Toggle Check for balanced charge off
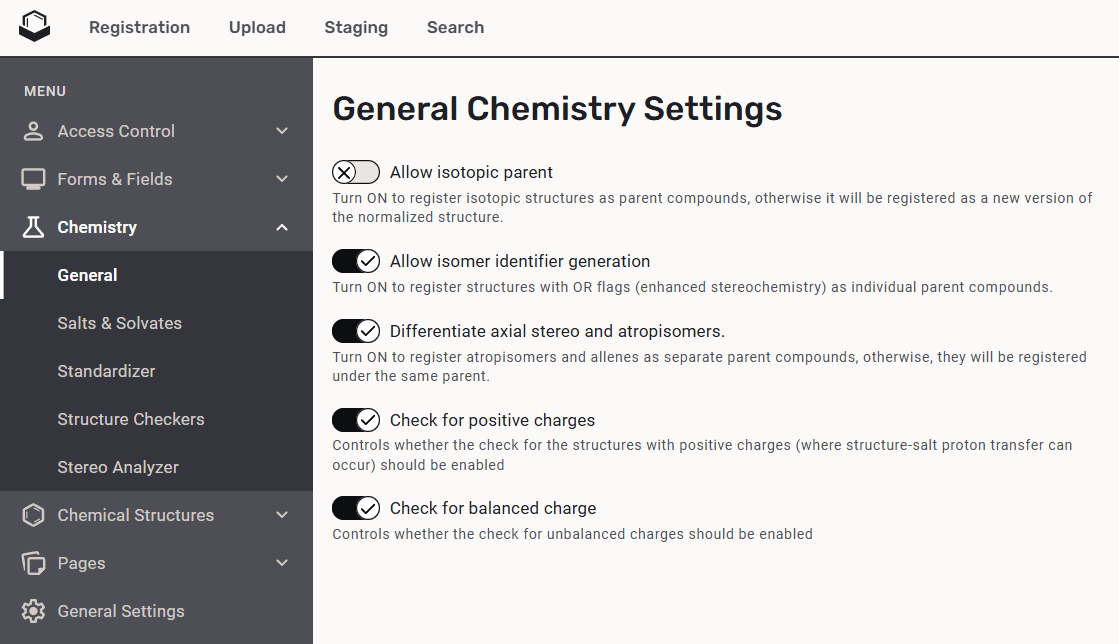The width and height of the screenshot is (1119, 644). [x=355, y=508]
